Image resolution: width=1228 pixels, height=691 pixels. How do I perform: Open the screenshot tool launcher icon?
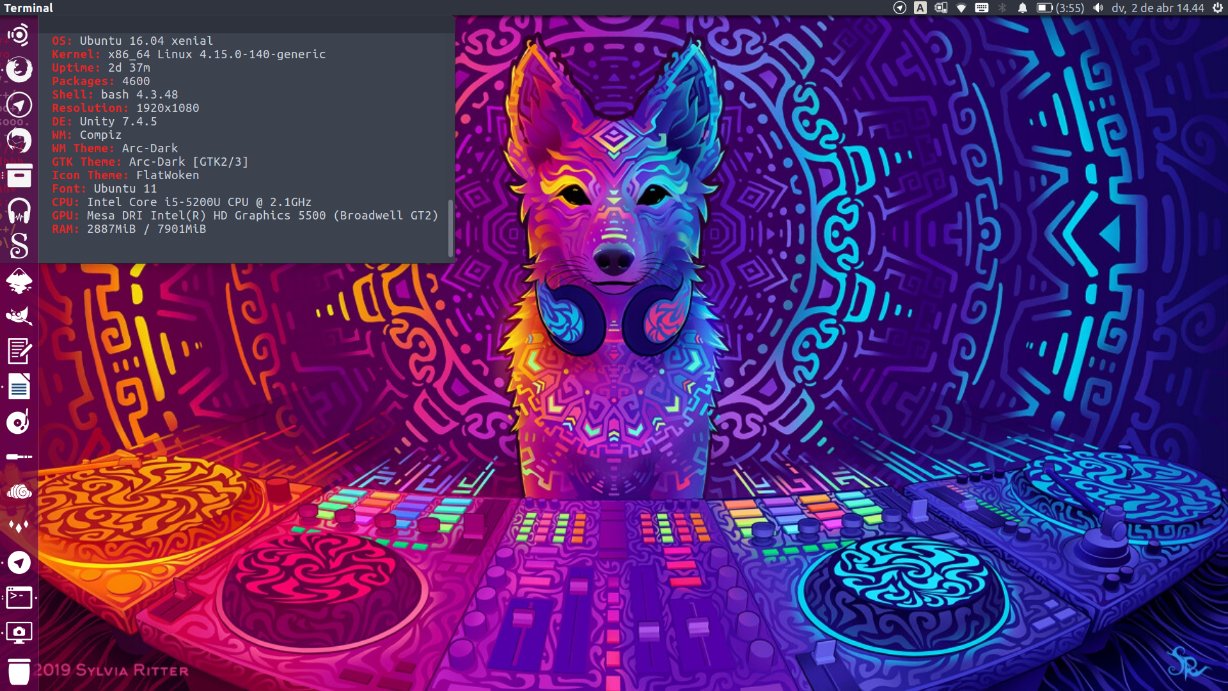pyautogui.click(x=18, y=633)
